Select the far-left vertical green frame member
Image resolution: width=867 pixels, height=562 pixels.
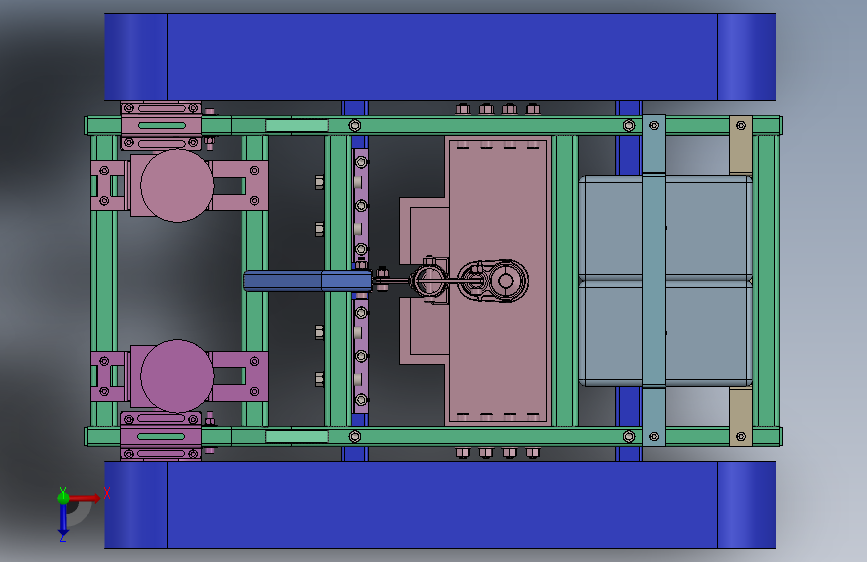(103, 281)
